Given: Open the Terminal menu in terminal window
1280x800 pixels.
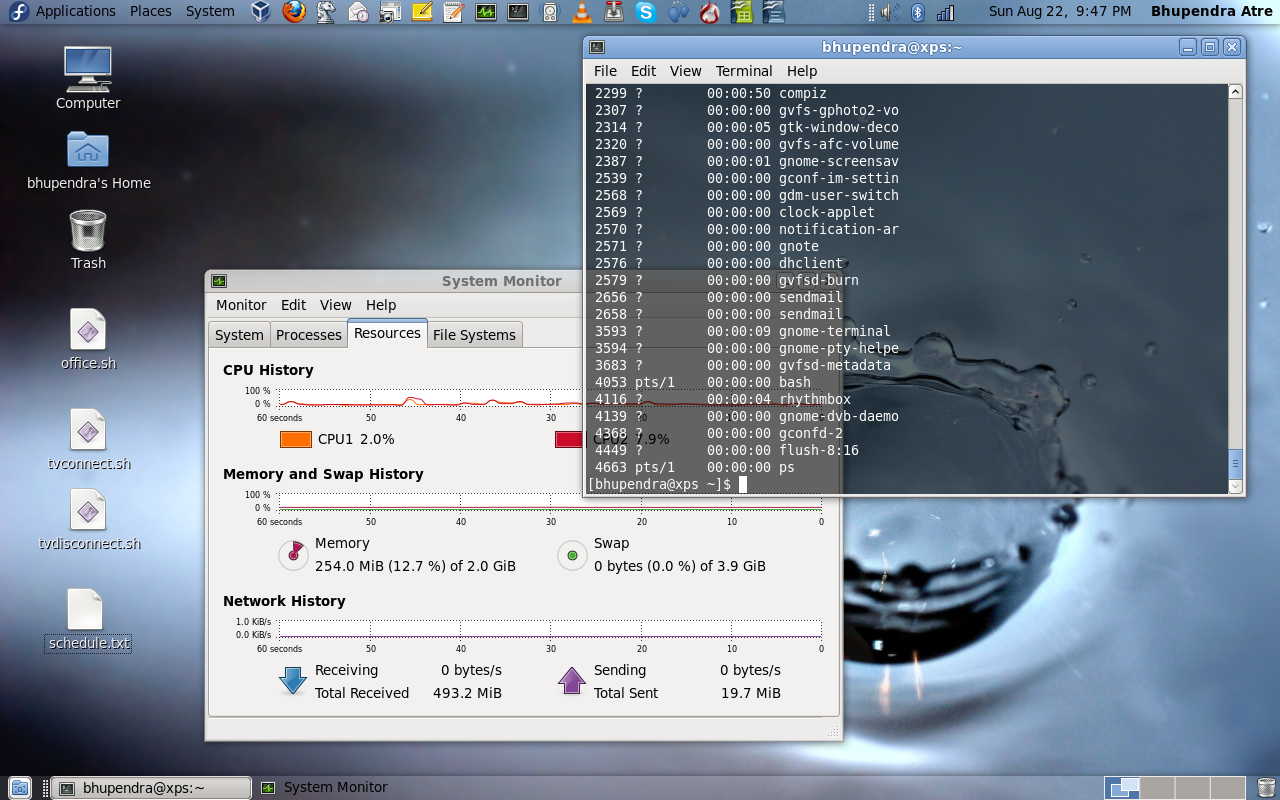Looking at the screenshot, I should pos(744,71).
